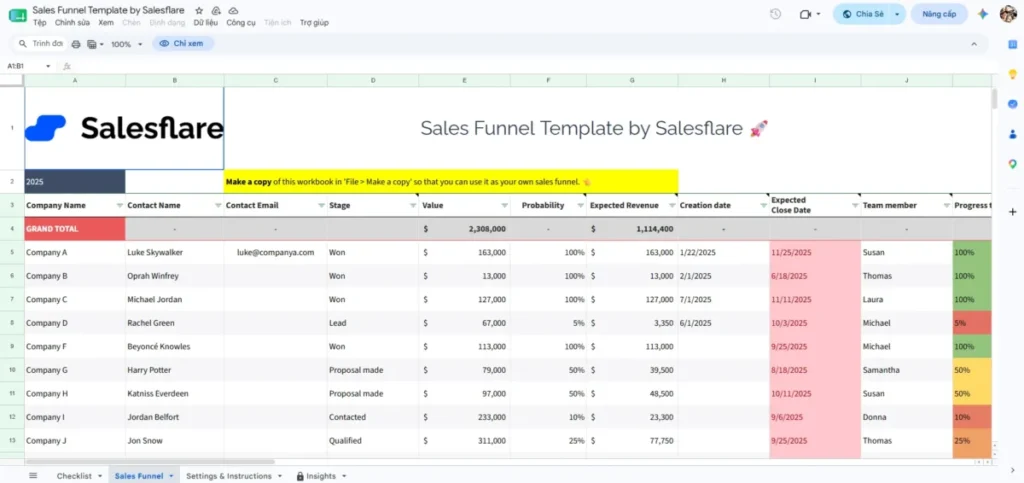The height and width of the screenshot is (483, 1024).
Task: Click the green 100% progress cell for Company A
Action: tap(972, 252)
